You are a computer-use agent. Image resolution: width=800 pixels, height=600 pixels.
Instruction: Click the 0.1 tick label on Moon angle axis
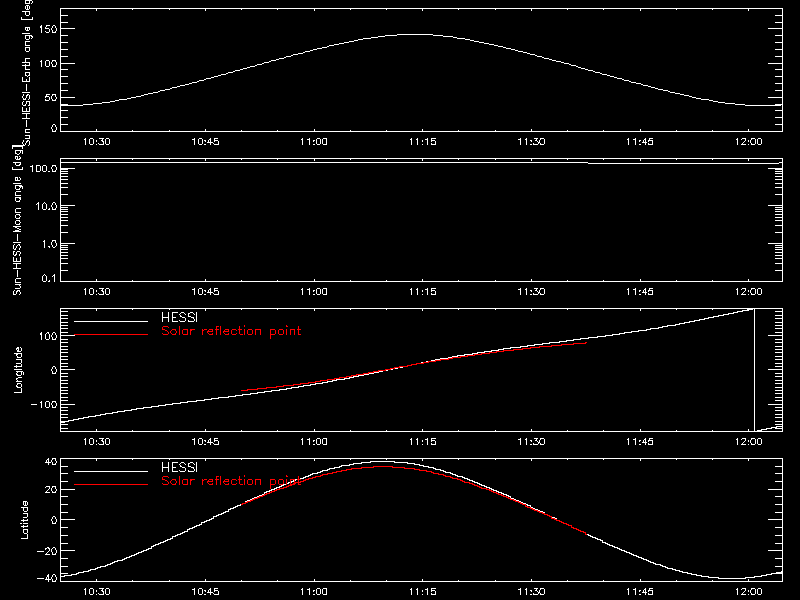click(x=49, y=278)
